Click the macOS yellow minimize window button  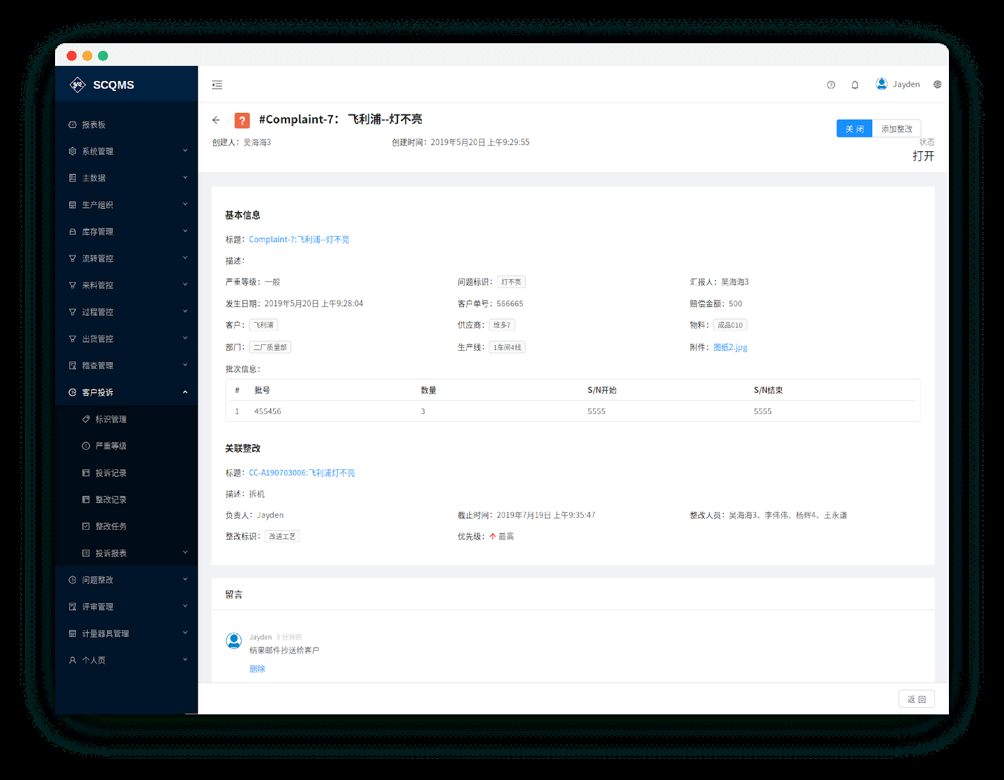tap(87, 56)
